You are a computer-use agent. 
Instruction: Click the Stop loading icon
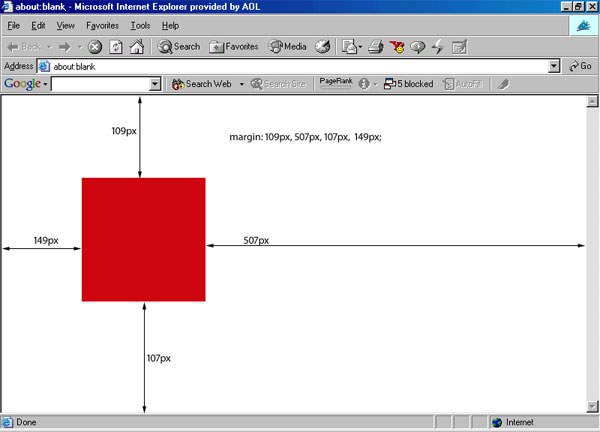click(x=95, y=46)
